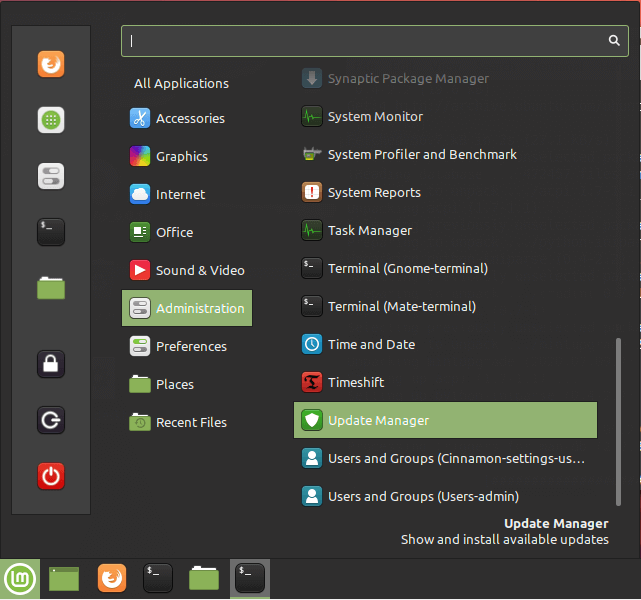Open the Sound & Video category
This screenshot has width=641, height=600.
[199, 270]
